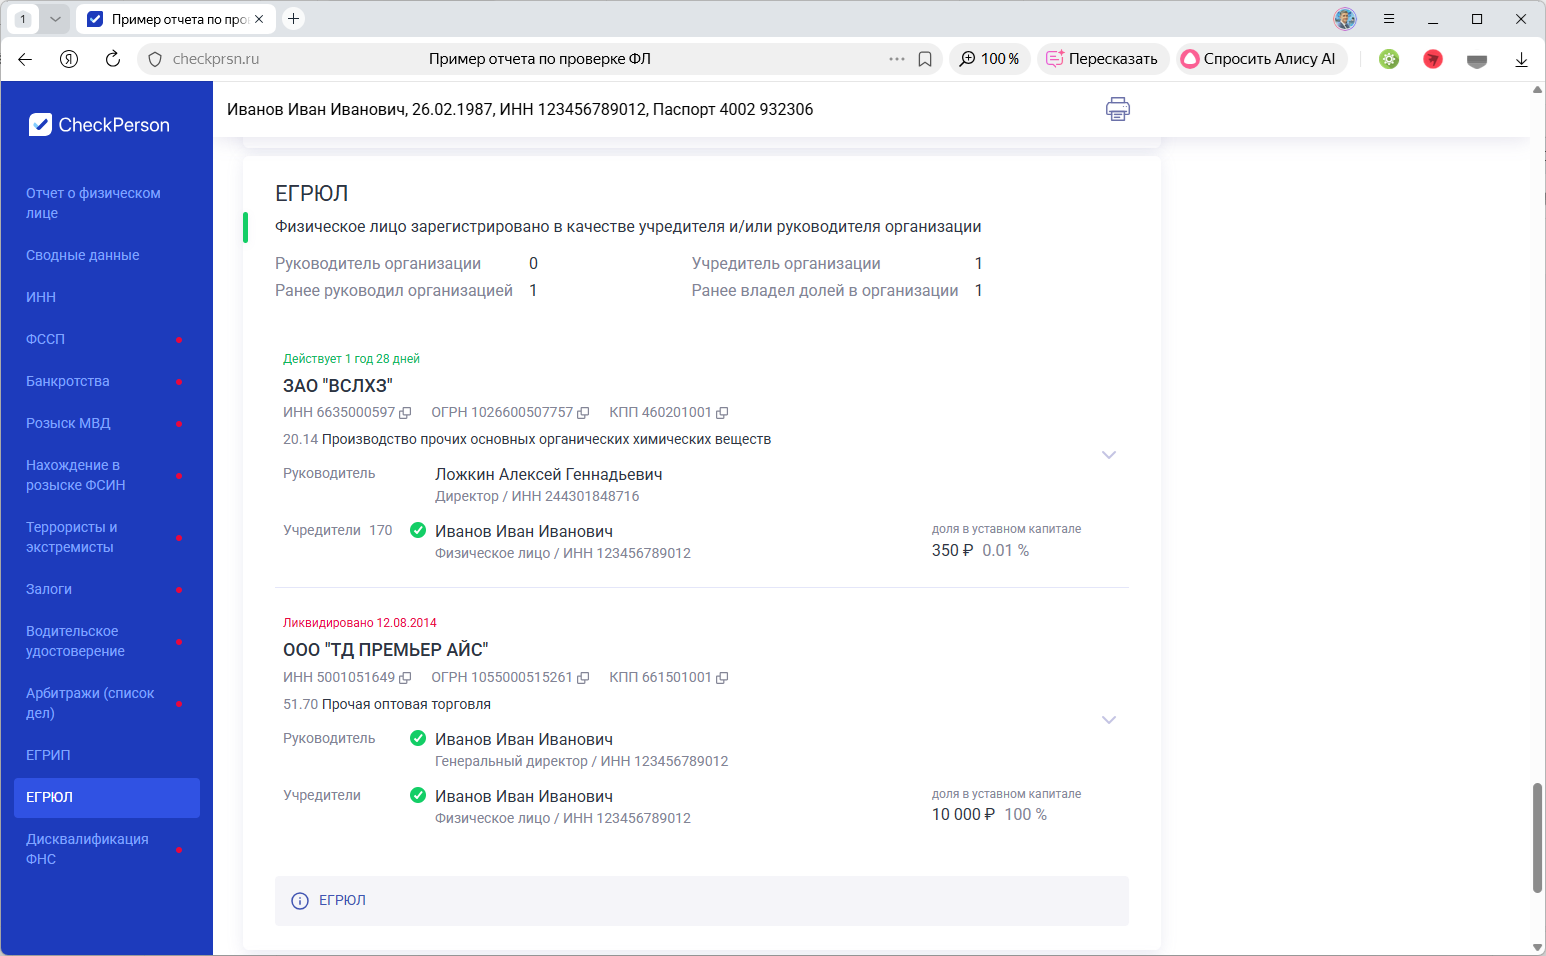Image resolution: width=1546 pixels, height=956 pixels.
Task: Click Спросить Алису AI button
Action: 1260,59
